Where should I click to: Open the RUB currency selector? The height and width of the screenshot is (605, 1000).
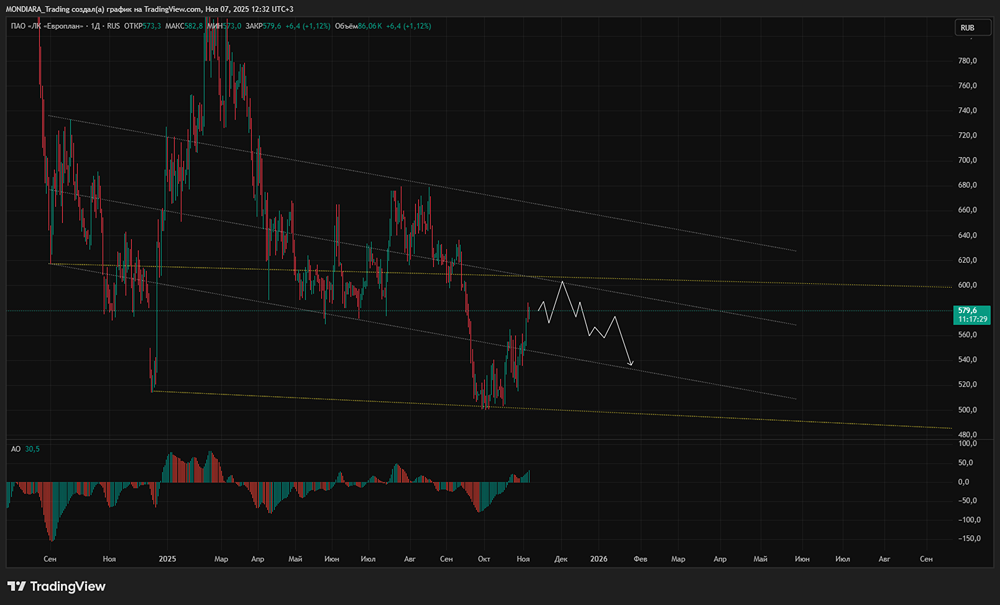967,29
